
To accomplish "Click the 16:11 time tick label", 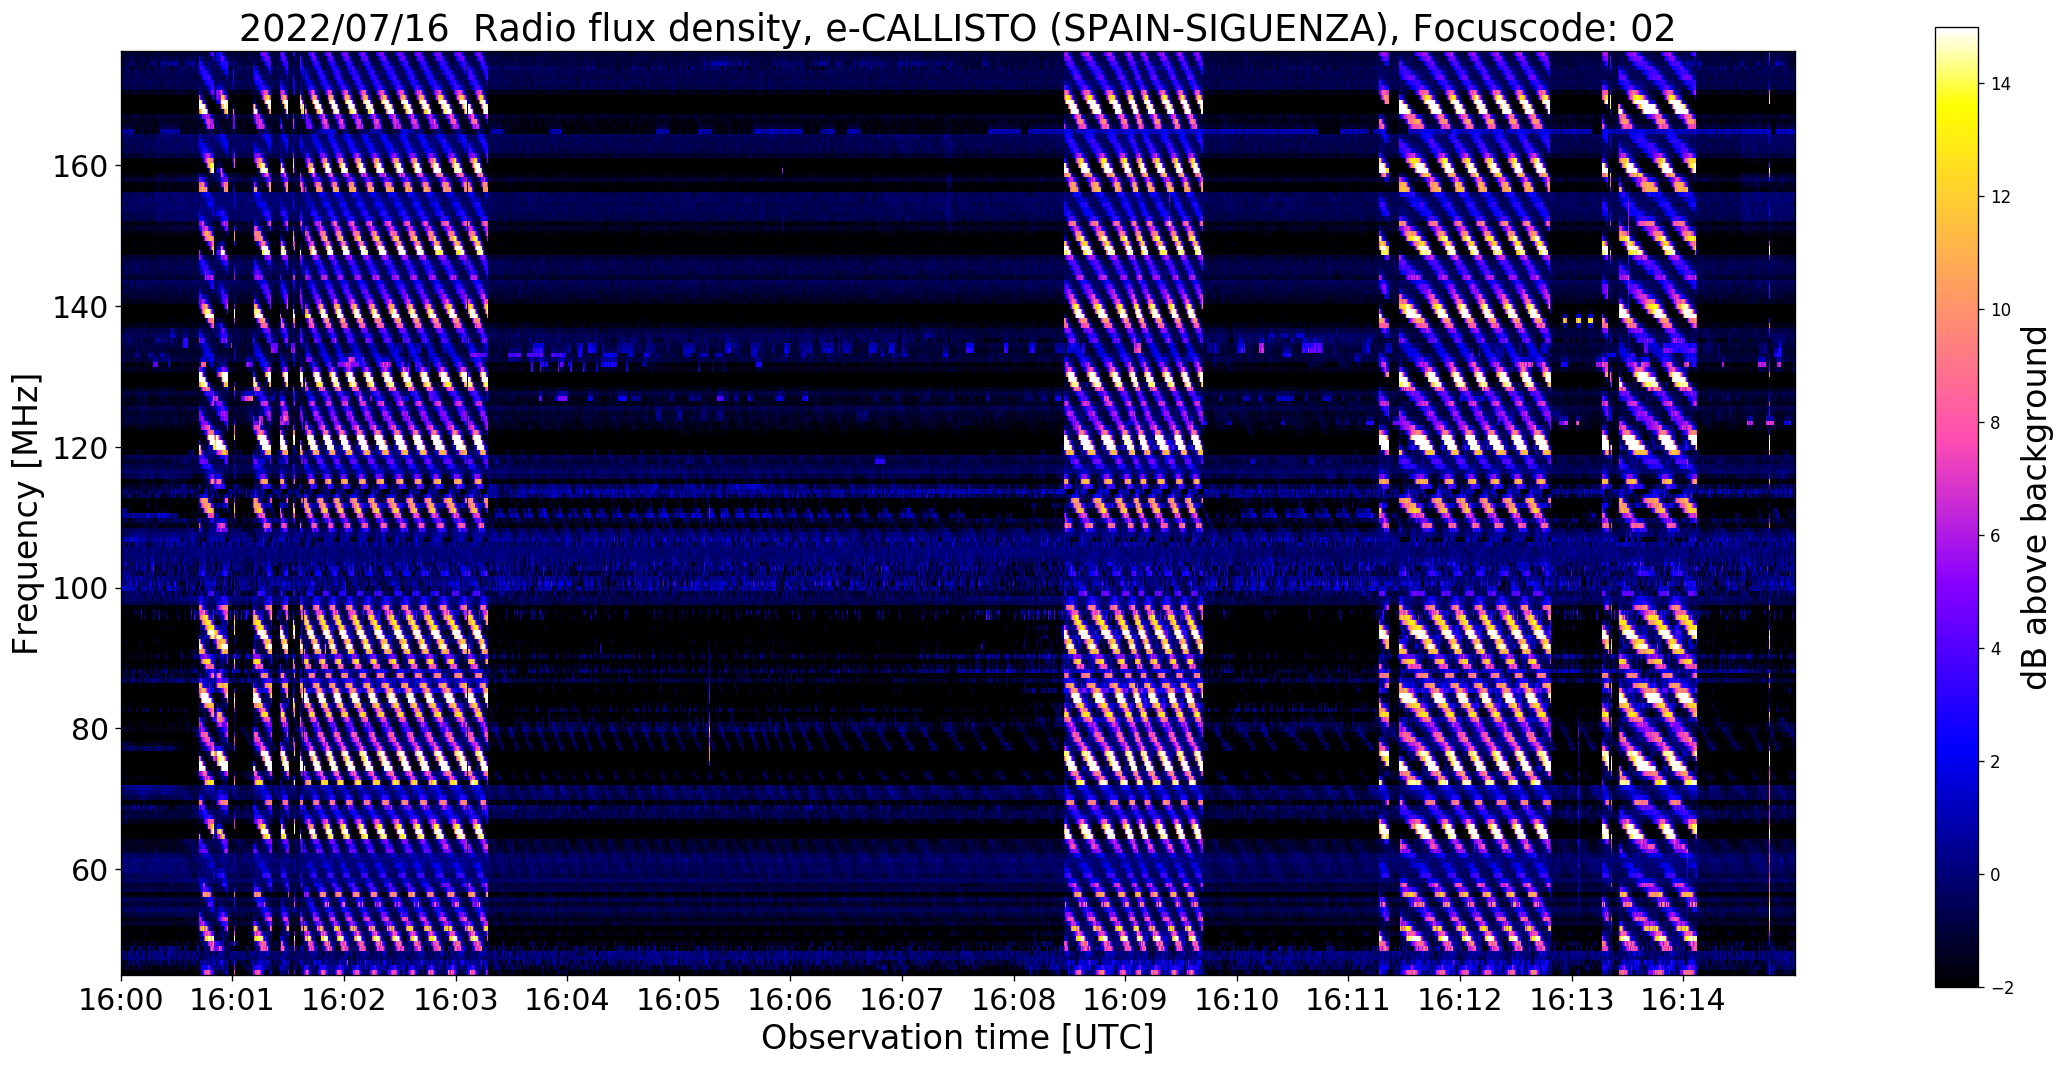I will [1349, 998].
